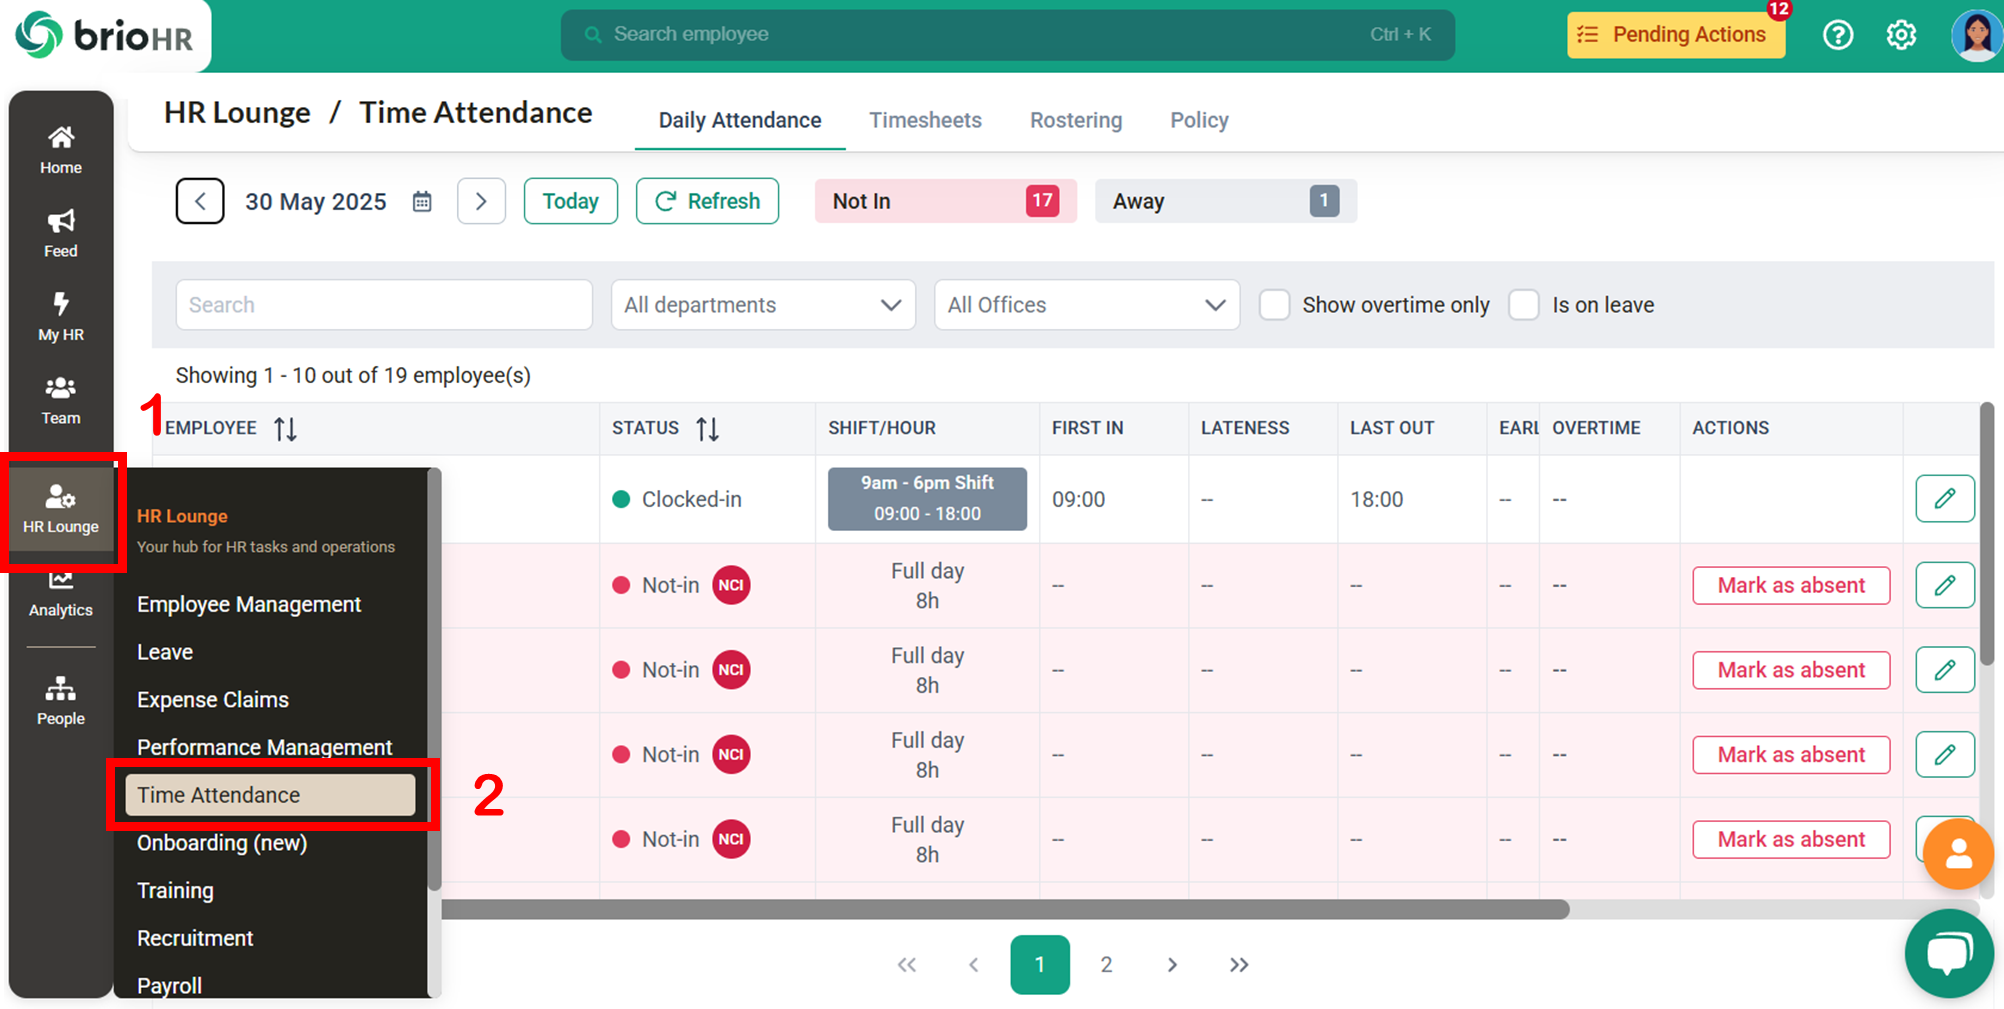The image size is (2004, 1009).
Task: Expand the All Offices dropdown
Action: pos(1087,305)
